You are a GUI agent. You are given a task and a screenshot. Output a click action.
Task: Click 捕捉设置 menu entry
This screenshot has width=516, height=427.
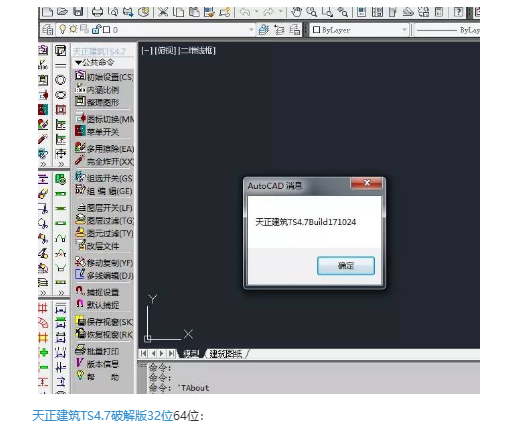pos(97,292)
